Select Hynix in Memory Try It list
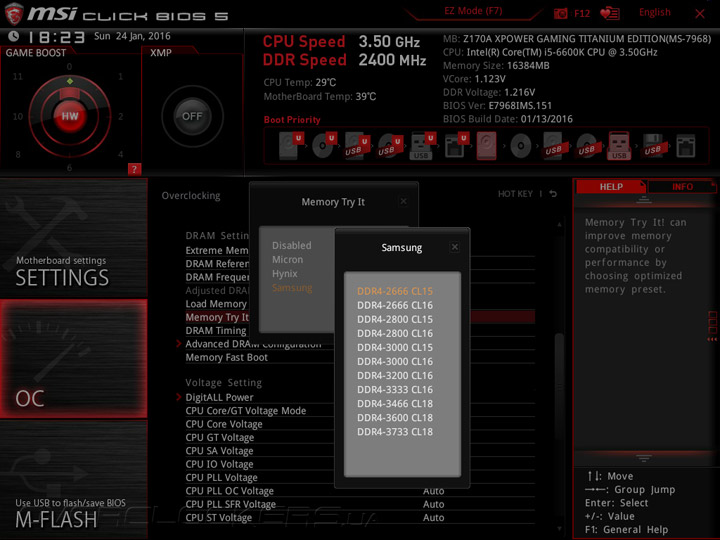 point(285,274)
